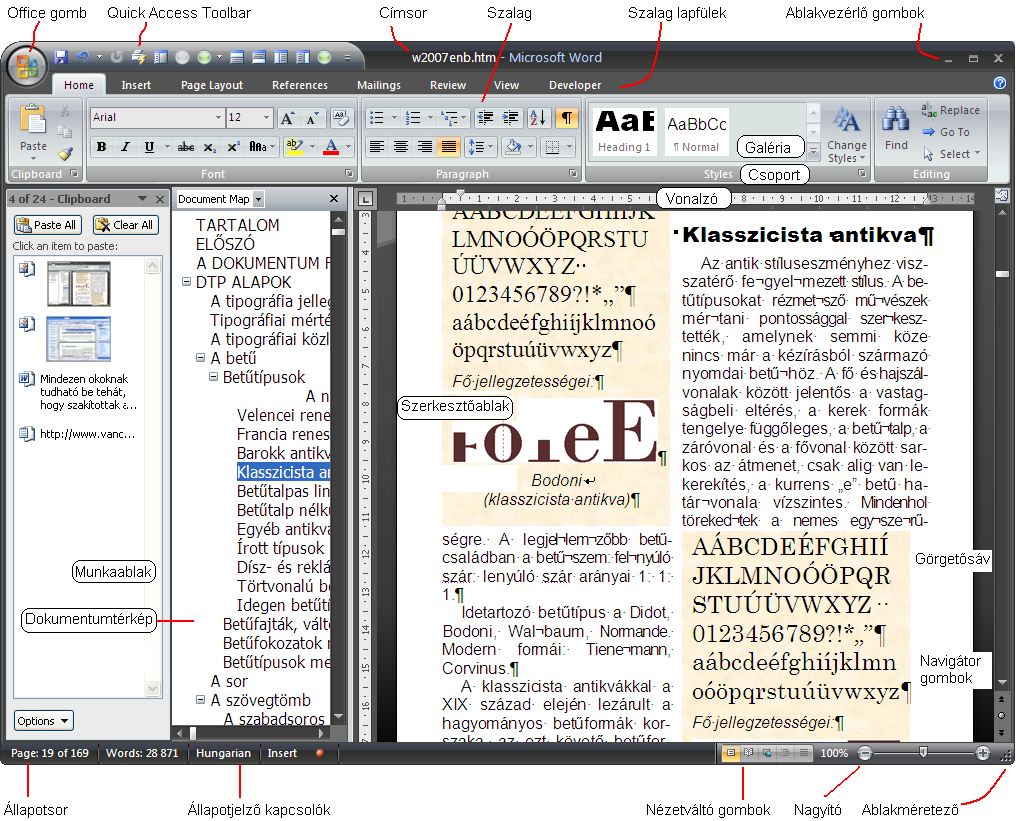The width and height of the screenshot is (1016, 821).
Task: Apply strikethrough to text
Action: tap(186, 147)
